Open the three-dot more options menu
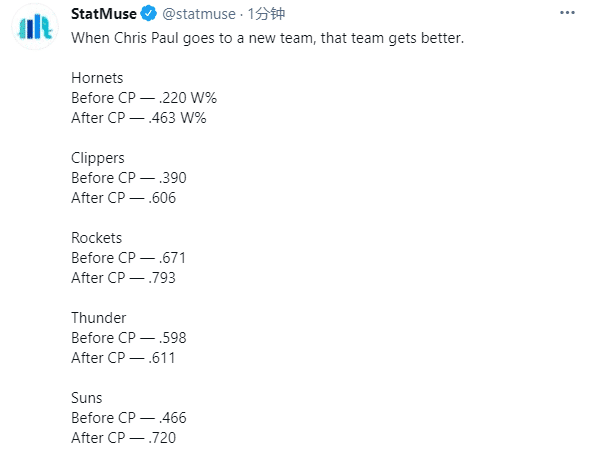This screenshot has height=457, width=591. (x=567, y=13)
